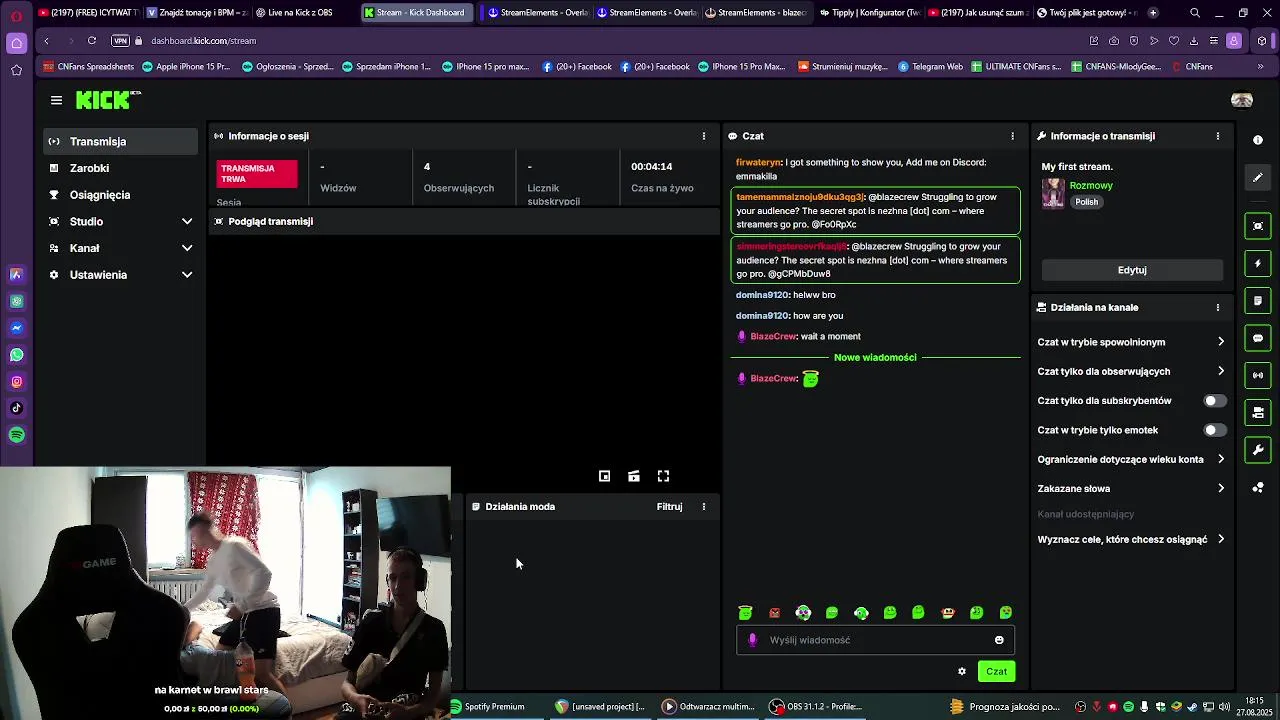Click the theater mode preview icon
Viewport: 1280px width, 720px height.
point(634,476)
